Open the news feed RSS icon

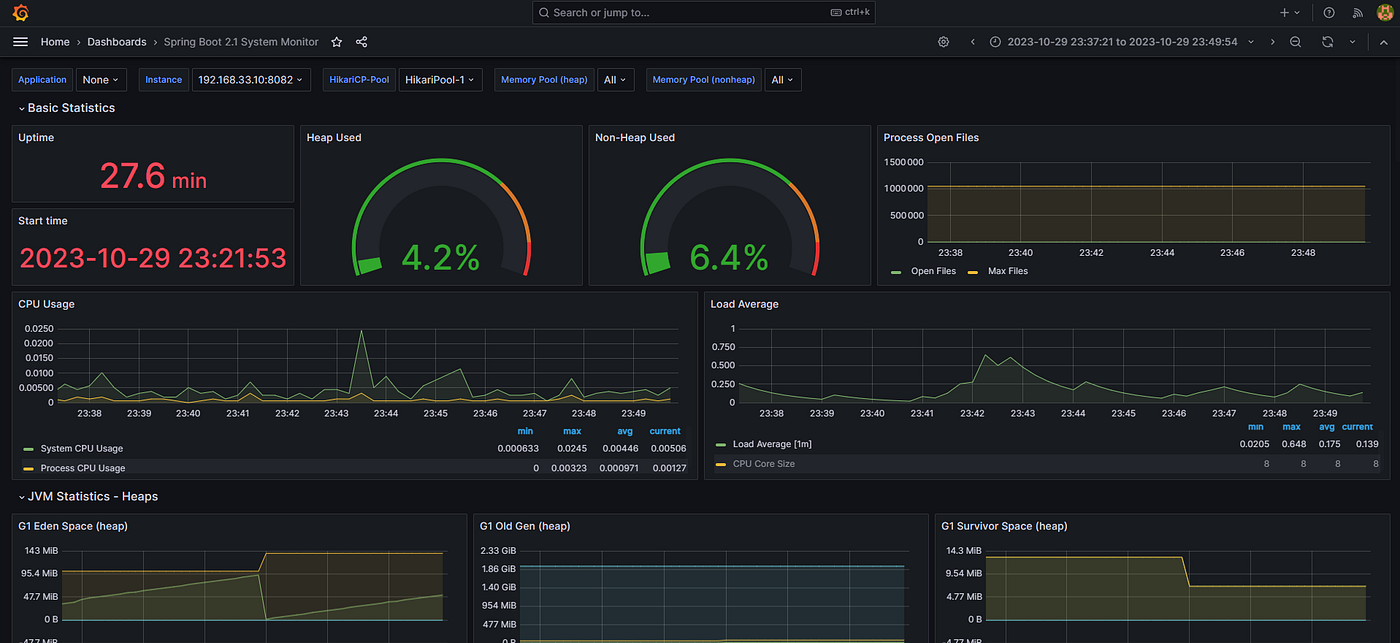(x=1357, y=13)
